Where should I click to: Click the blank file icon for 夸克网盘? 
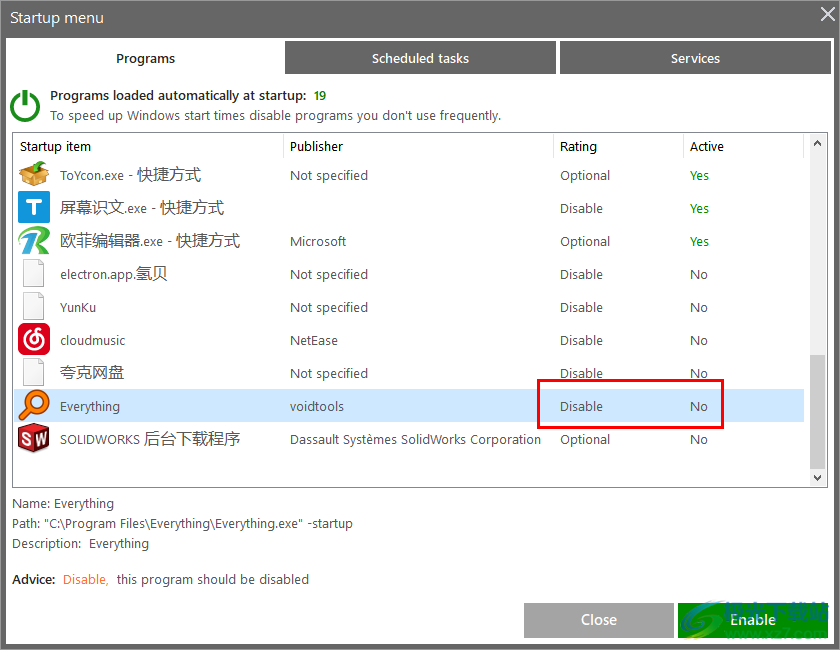tap(33, 372)
